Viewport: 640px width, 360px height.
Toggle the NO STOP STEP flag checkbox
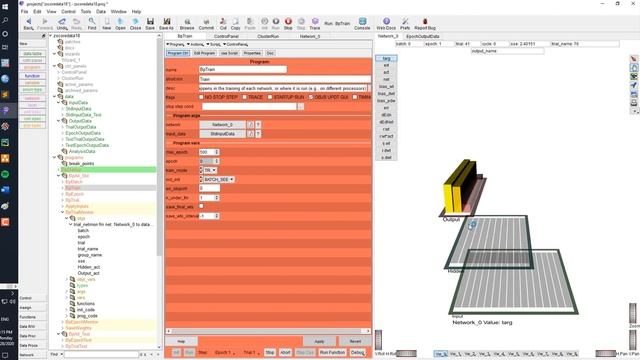(201, 97)
